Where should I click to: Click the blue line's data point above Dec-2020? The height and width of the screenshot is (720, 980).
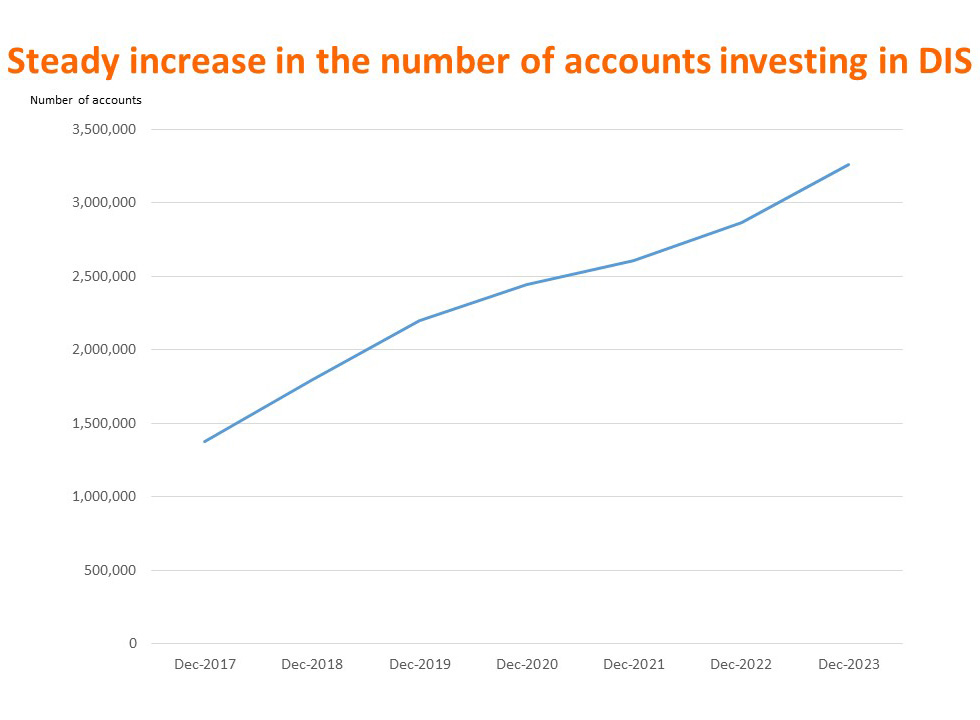click(x=527, y=284)
